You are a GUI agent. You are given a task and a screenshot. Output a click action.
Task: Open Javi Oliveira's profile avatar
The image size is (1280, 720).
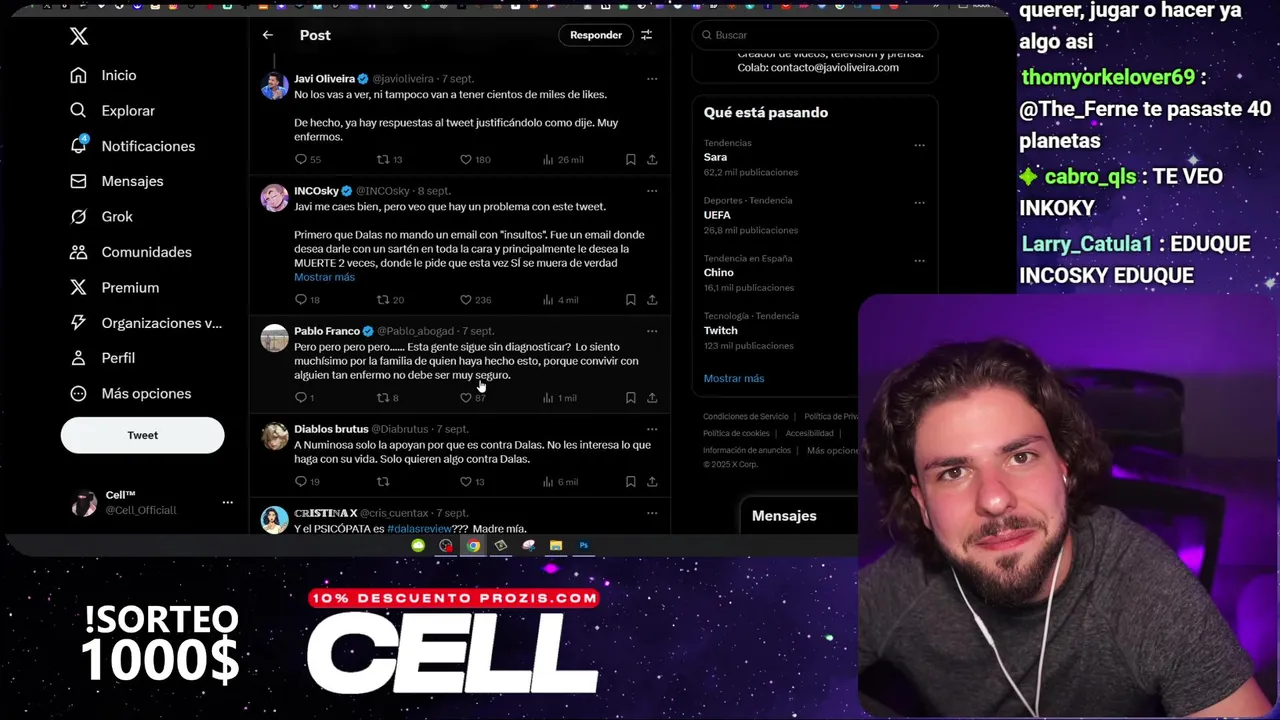pyautogui.click(x=275, y=86)
